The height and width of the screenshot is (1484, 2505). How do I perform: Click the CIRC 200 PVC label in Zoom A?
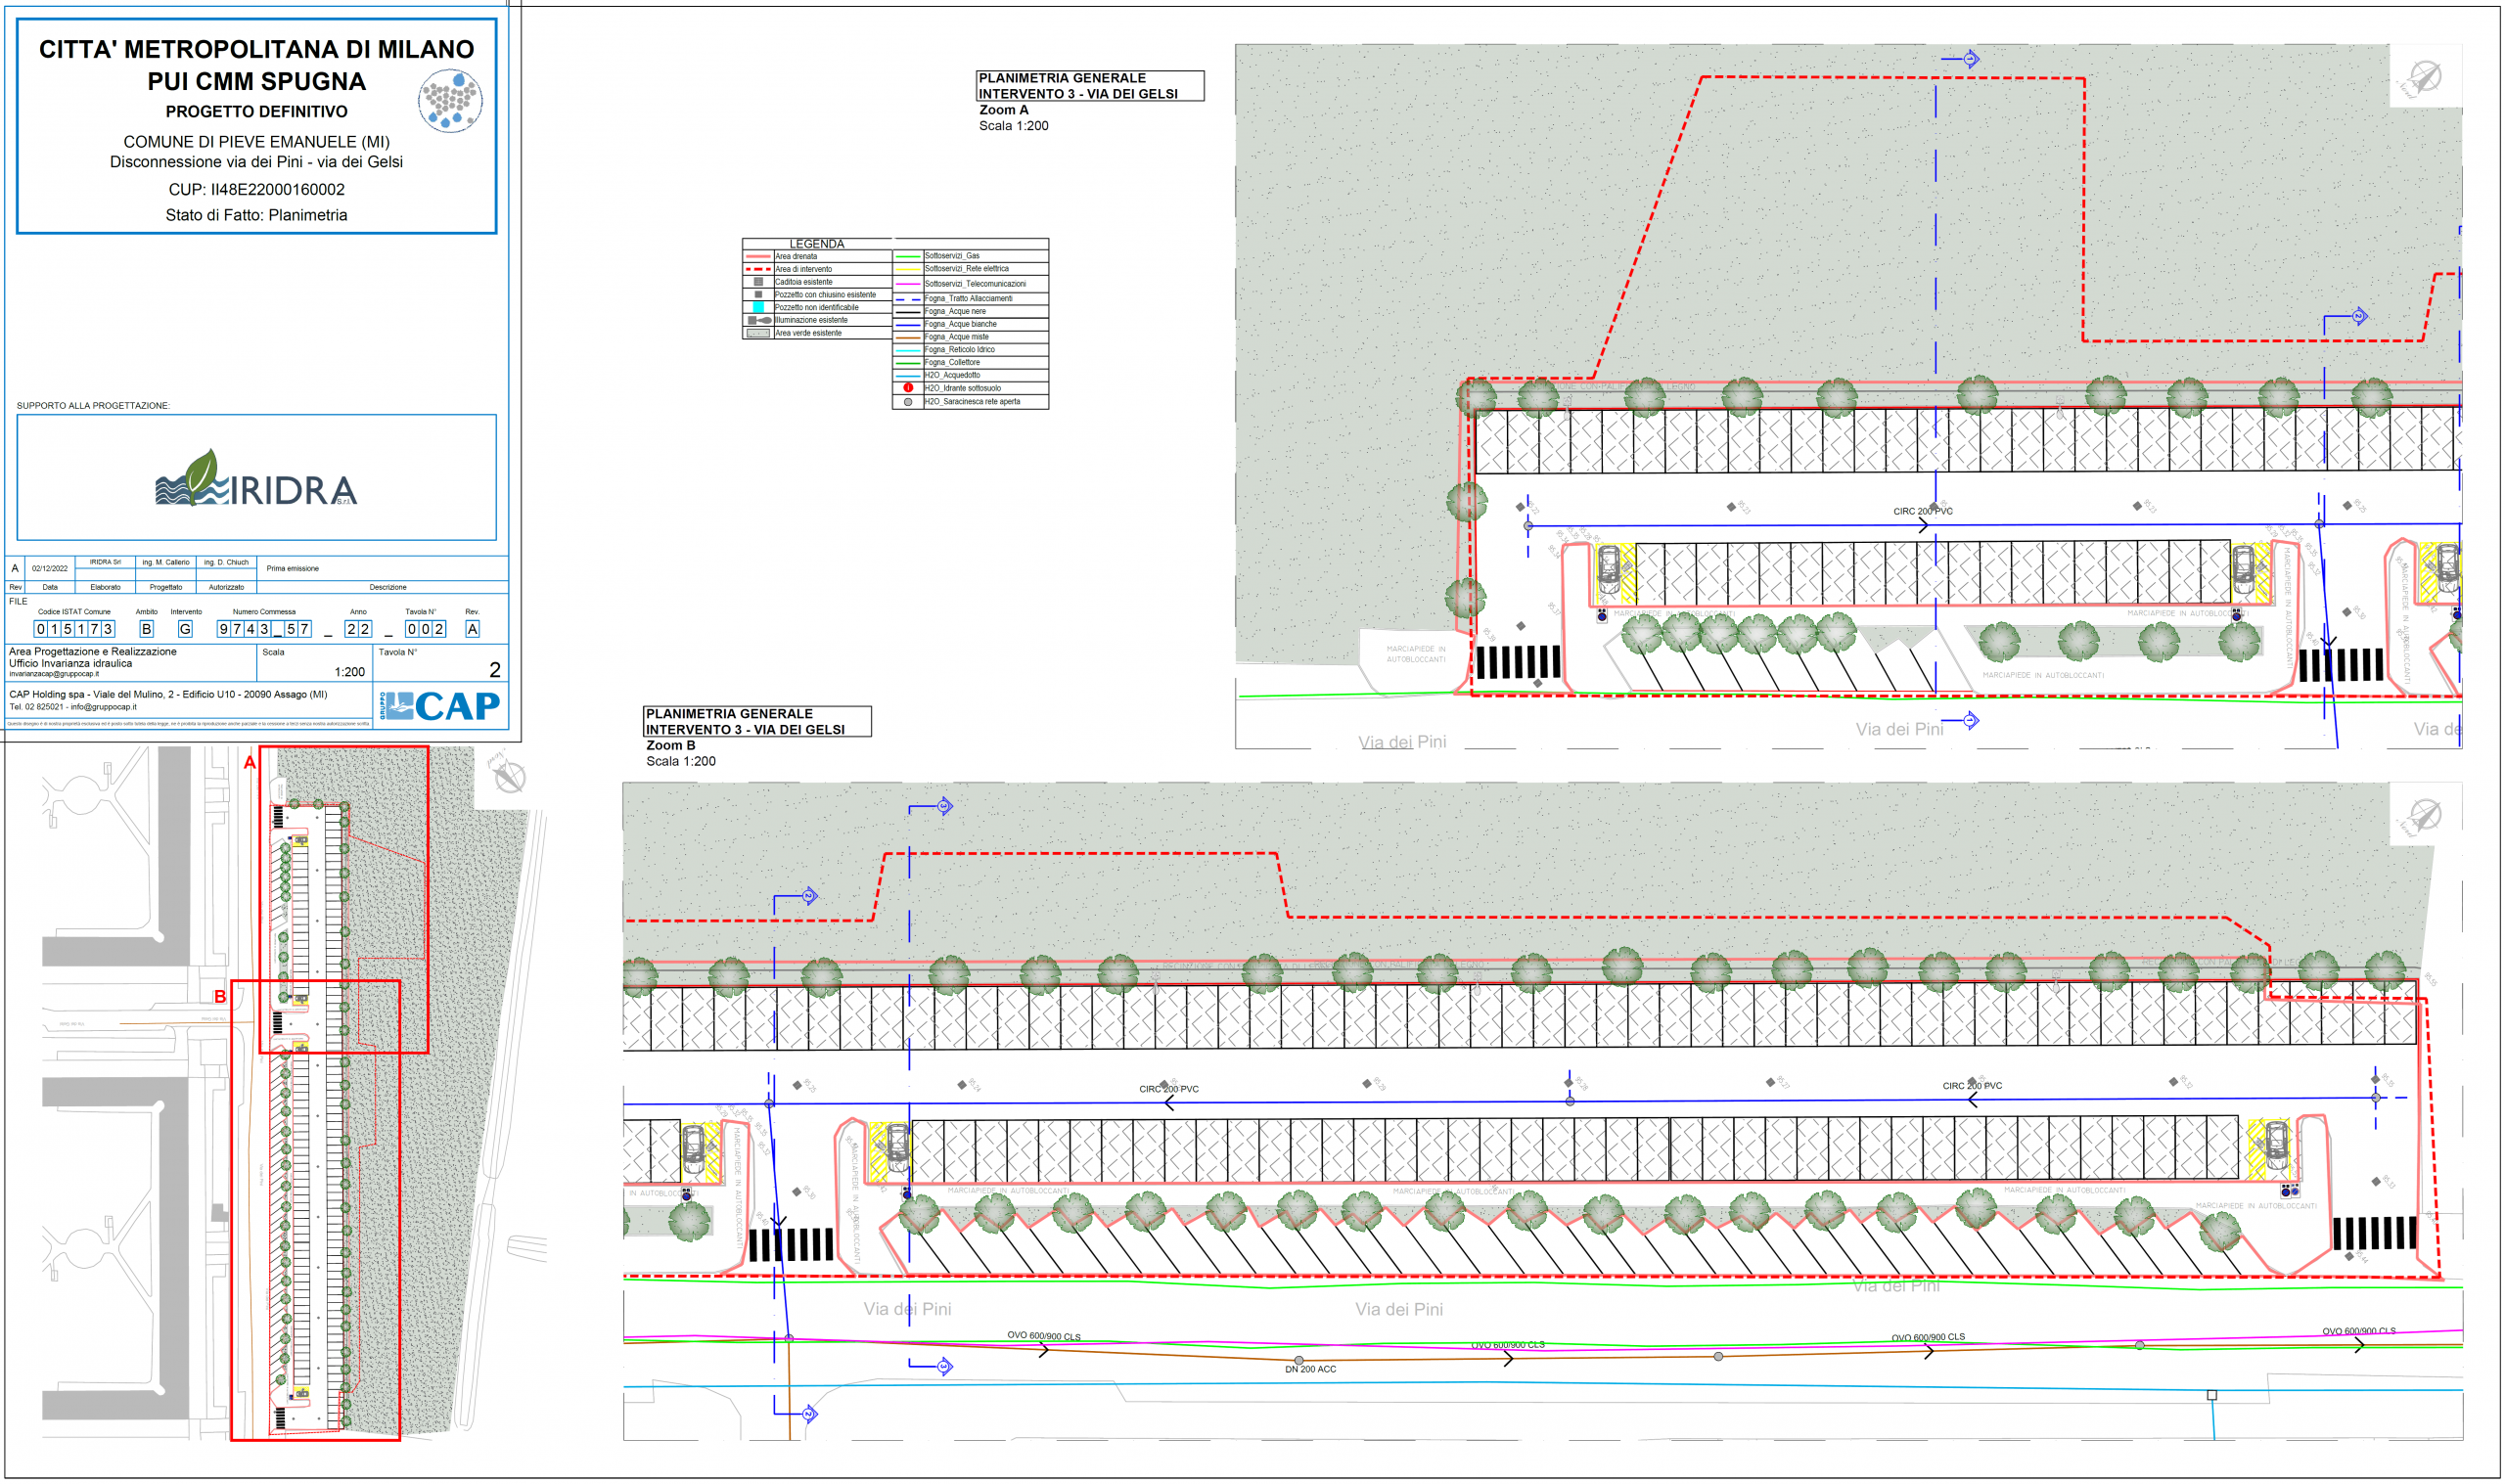coord(1922,512)
